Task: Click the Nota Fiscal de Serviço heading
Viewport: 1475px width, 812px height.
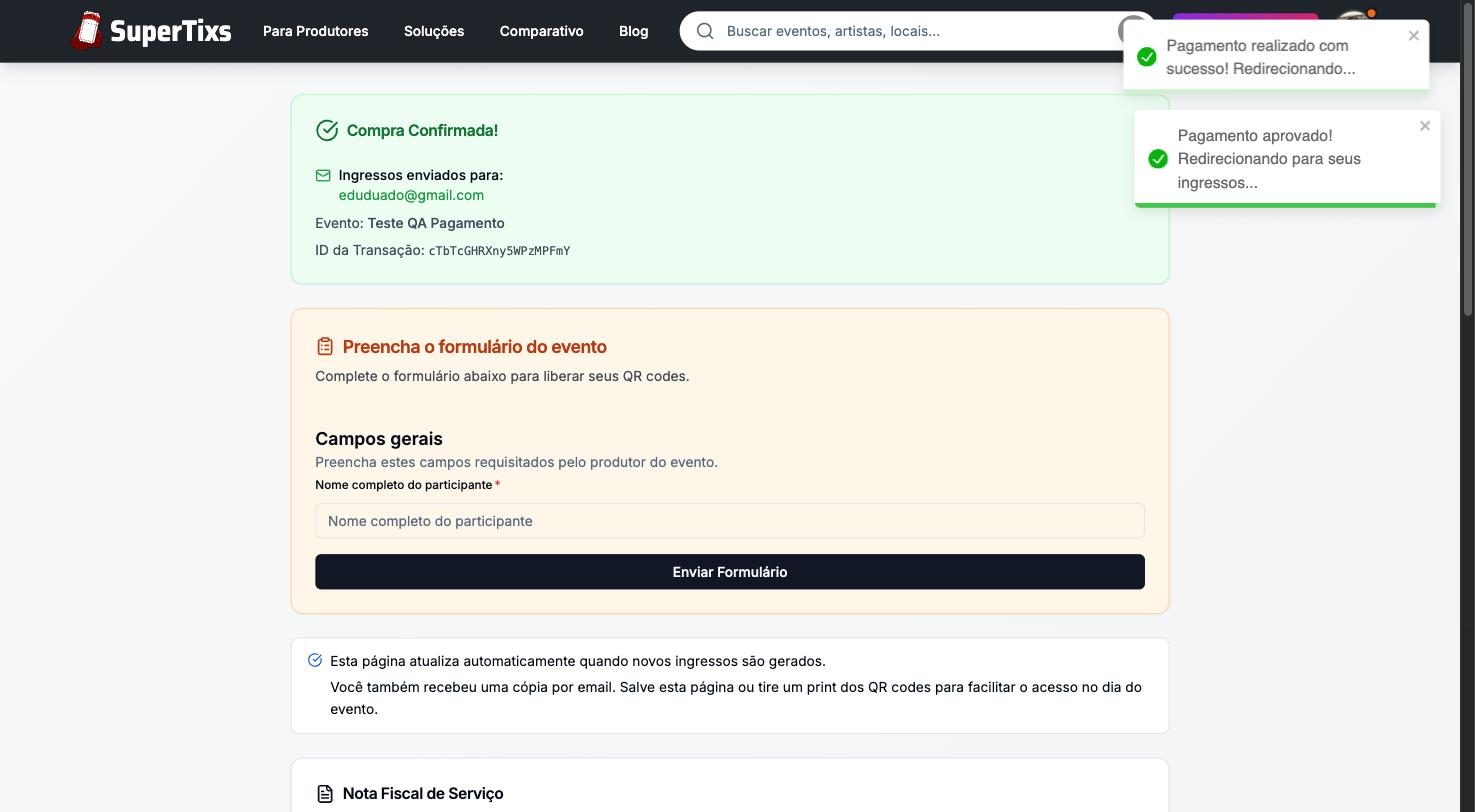Action: [423, 794]
